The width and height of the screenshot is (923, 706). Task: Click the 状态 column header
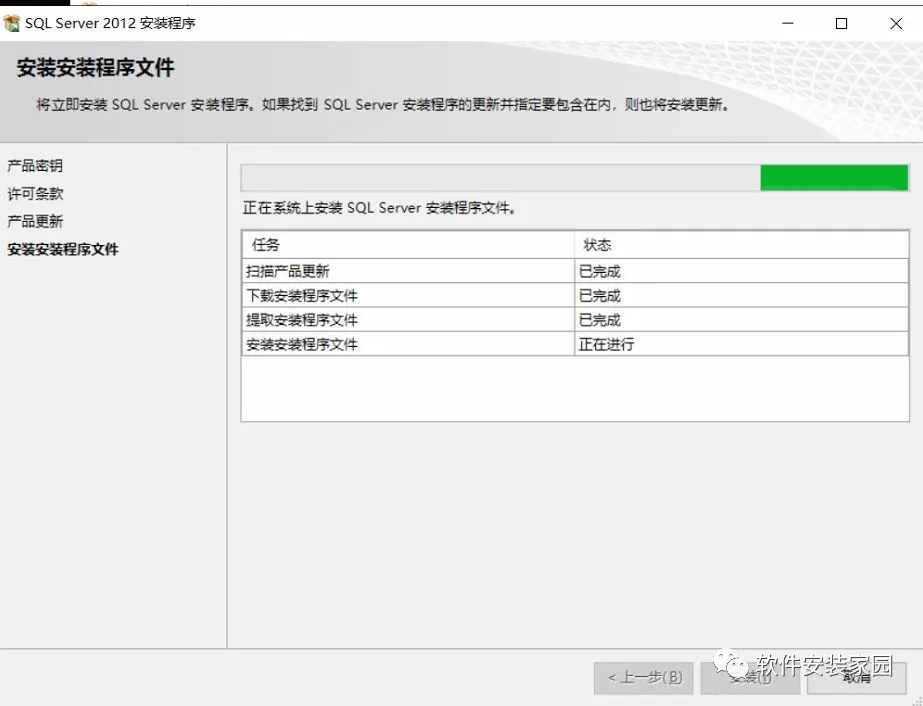pyautogui.click(x=741, y=245)
